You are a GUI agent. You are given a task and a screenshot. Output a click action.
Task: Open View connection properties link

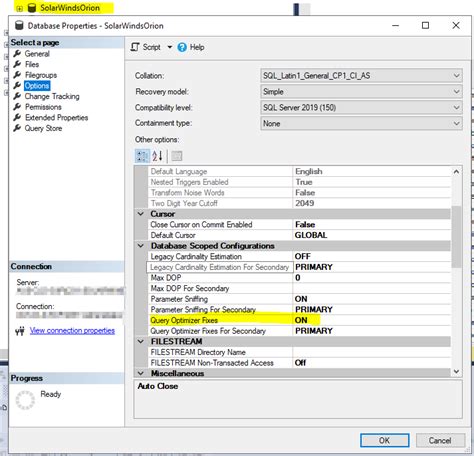(72, 330)
